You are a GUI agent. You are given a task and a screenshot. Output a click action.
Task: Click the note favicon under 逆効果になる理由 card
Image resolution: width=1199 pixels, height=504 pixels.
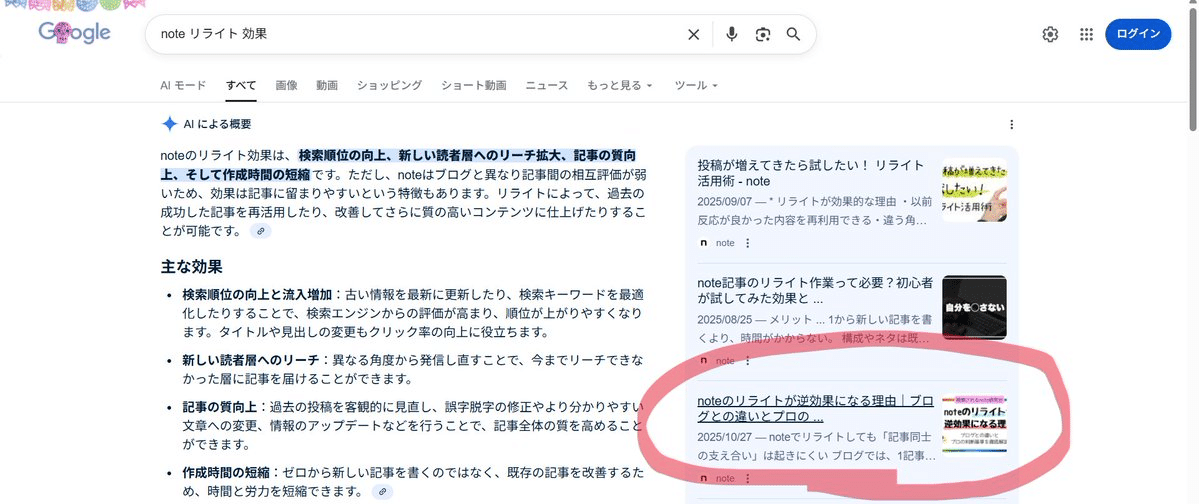point(703,479)
